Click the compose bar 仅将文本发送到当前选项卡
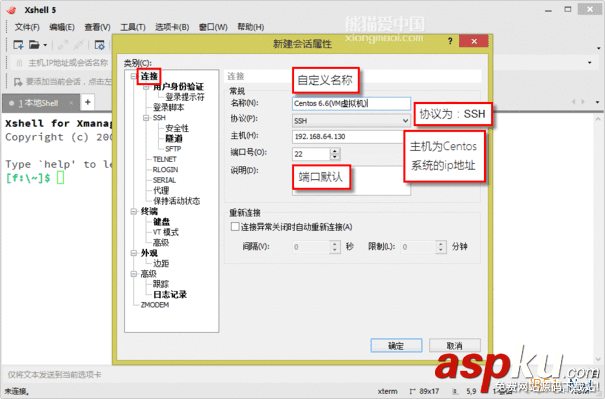 (54, 375)
